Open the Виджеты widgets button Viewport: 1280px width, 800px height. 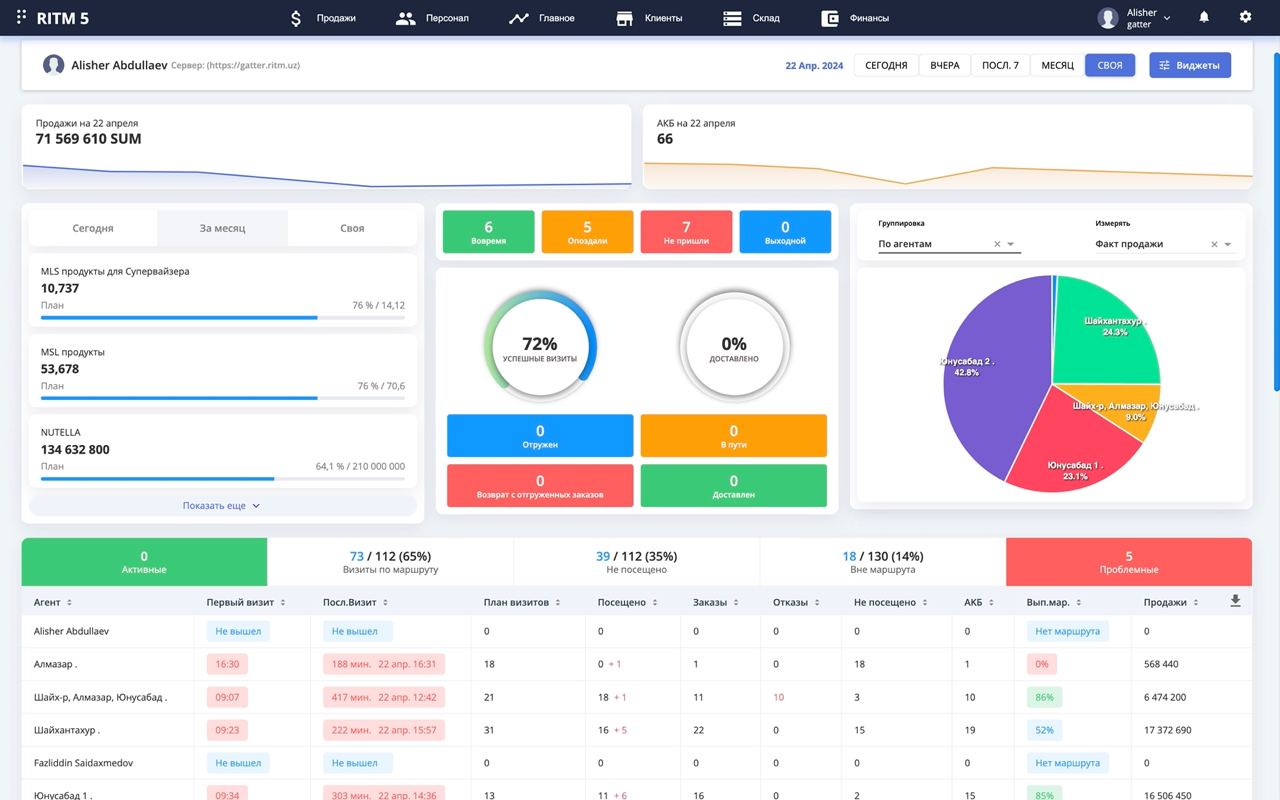(1190, 65)
